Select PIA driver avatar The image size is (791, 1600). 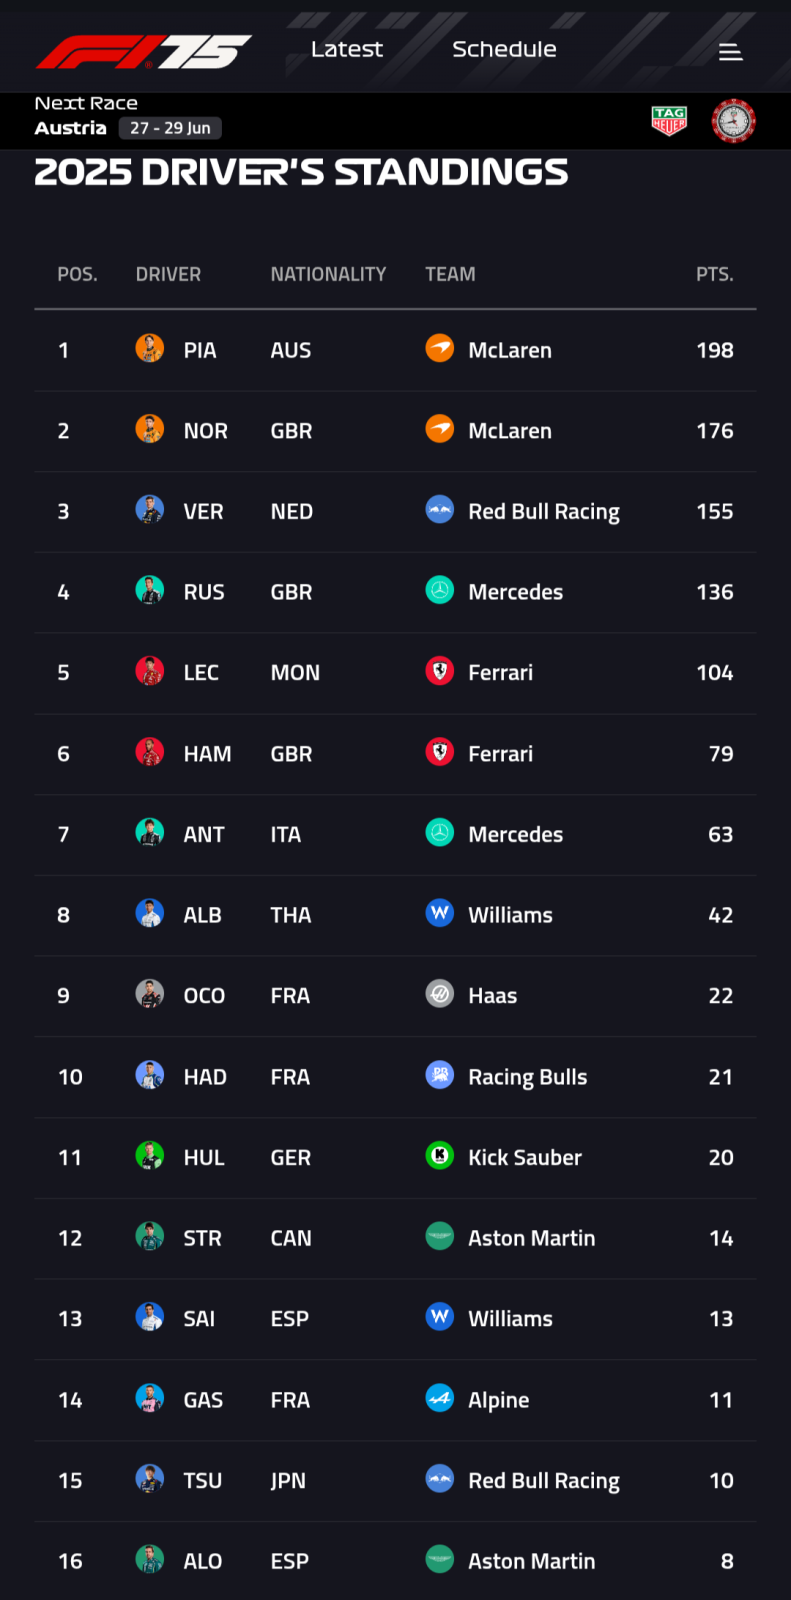pyautogui.click(x=150, y=348)
